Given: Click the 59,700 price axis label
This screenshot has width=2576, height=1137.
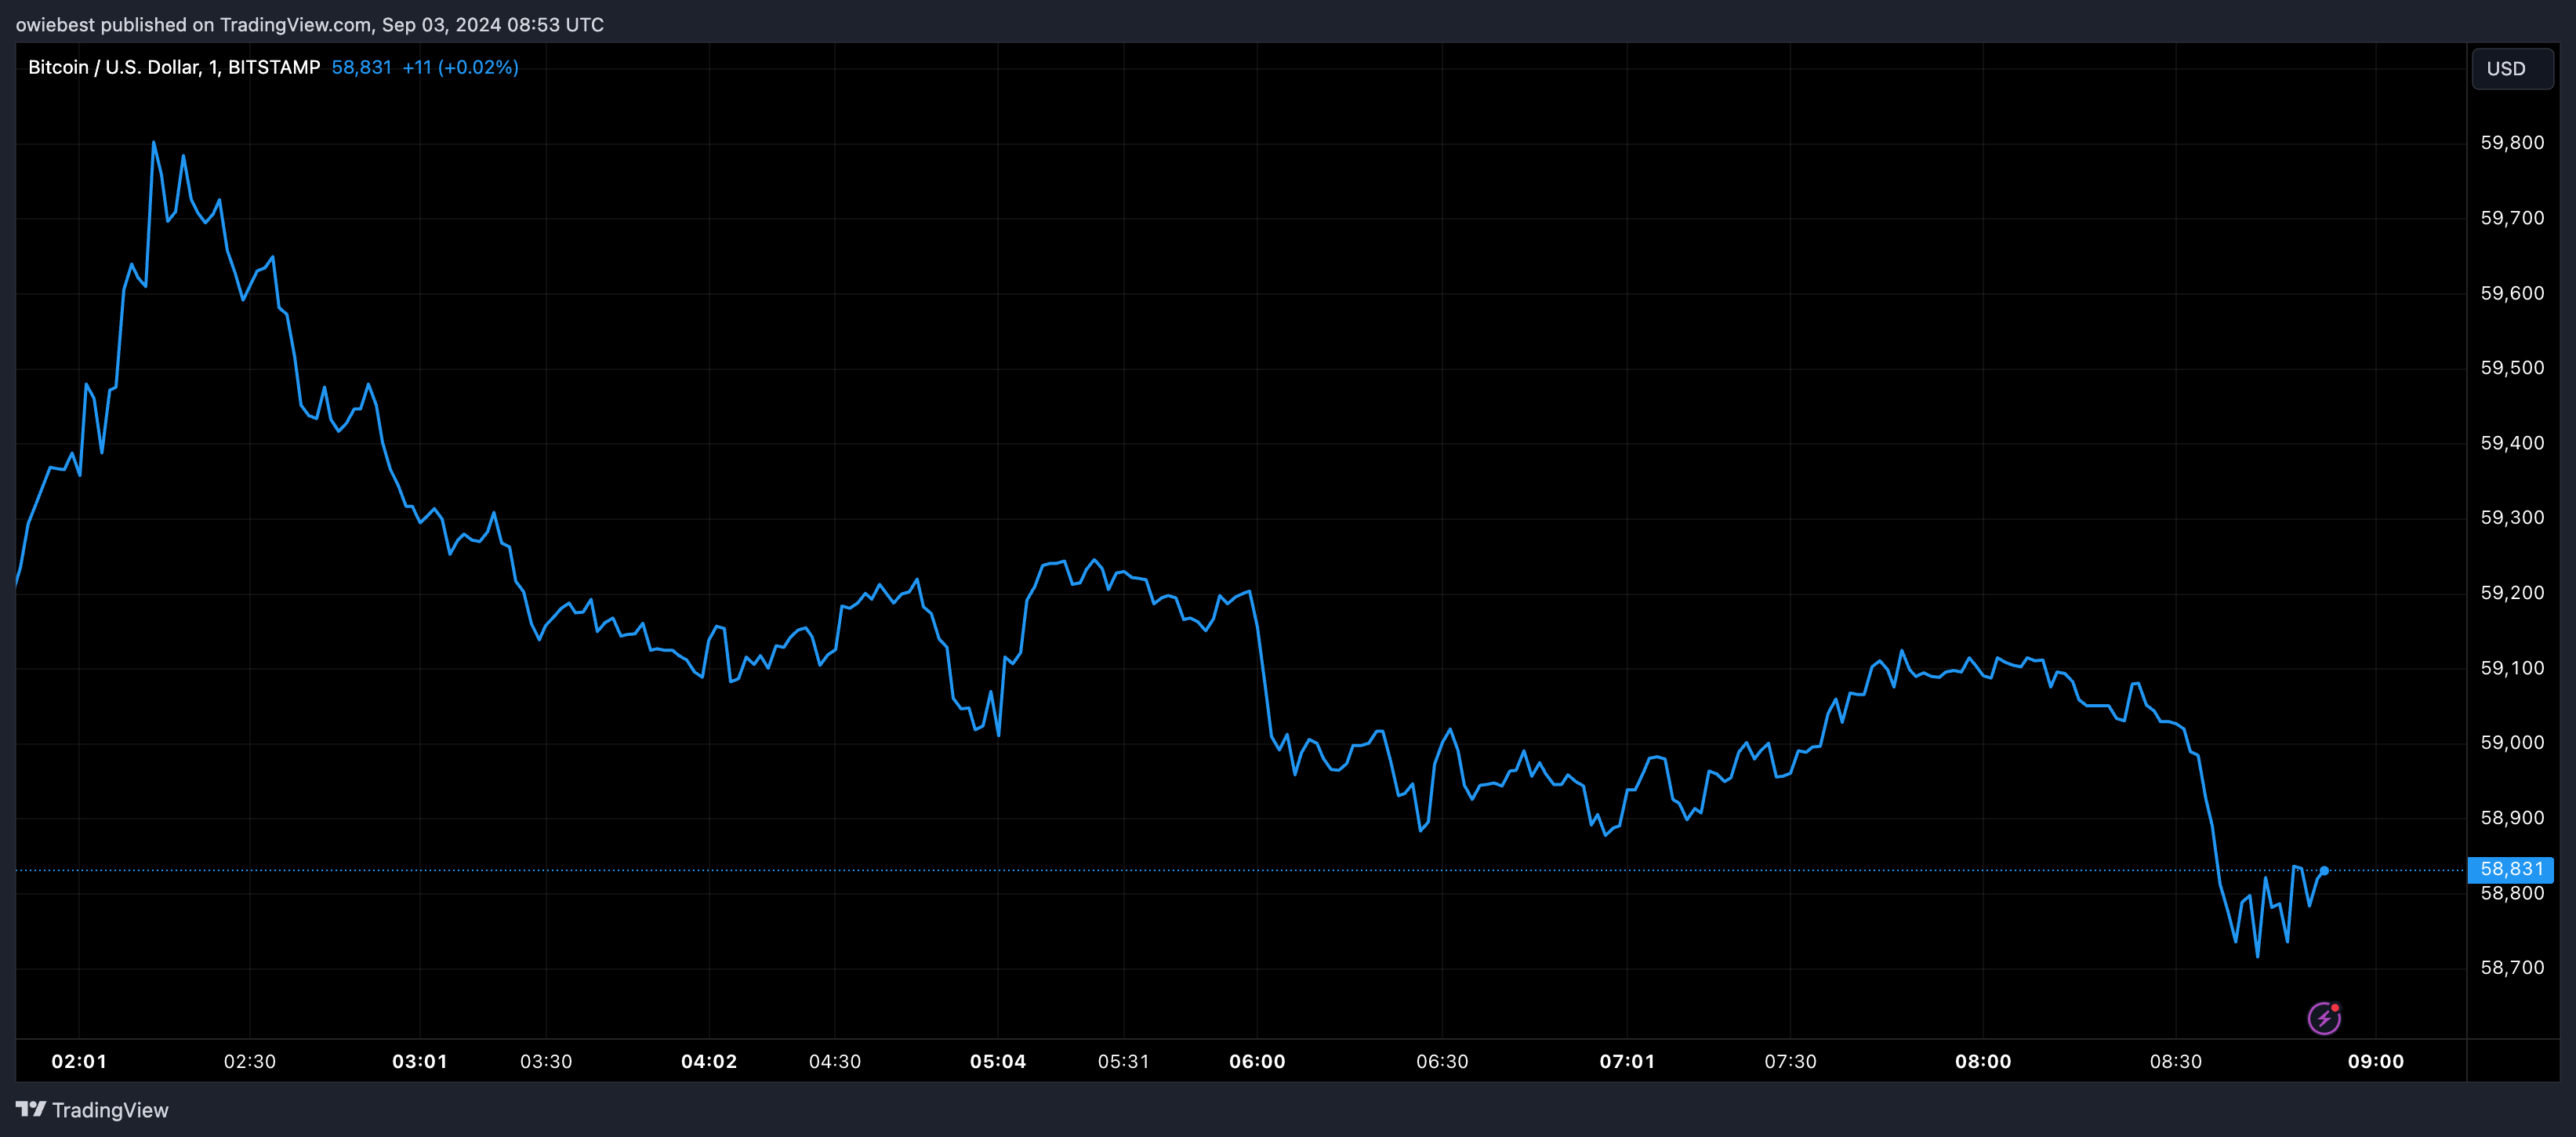Looking at the screenshot, I should click(2512, 218).
